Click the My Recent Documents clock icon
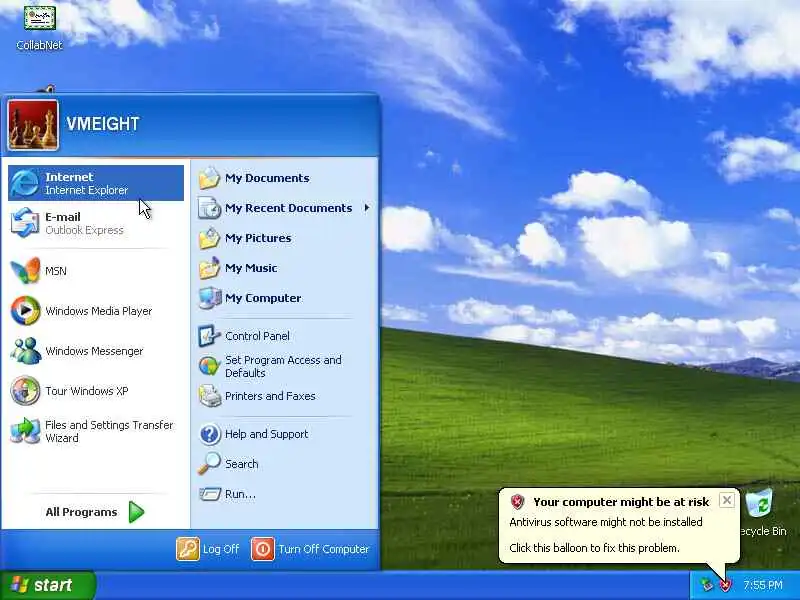 (209, 208)
